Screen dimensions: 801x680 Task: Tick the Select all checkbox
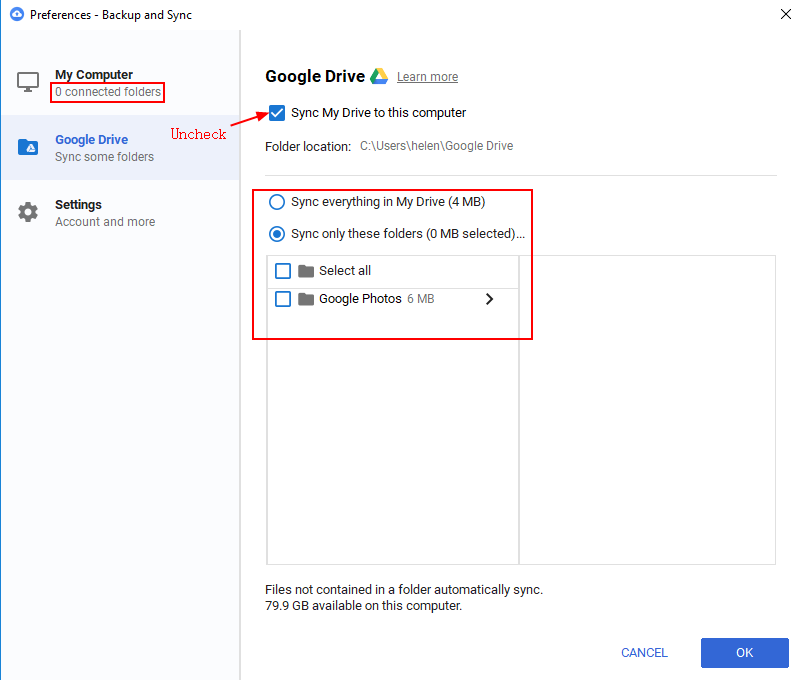coord(283,271)
